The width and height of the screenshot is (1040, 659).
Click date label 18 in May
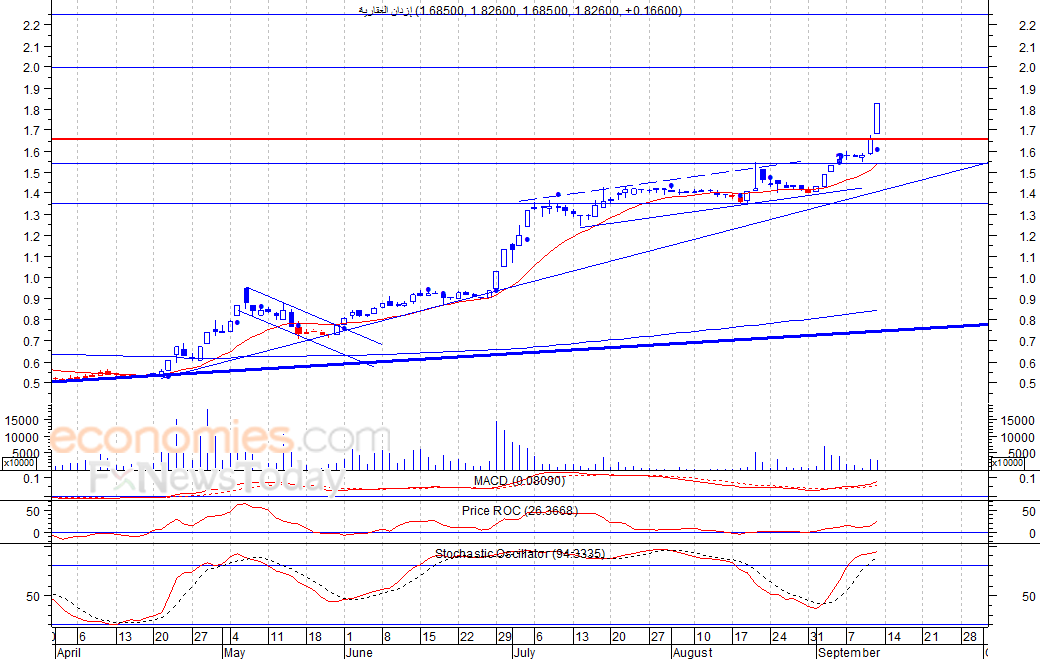[x=314, y=636]
